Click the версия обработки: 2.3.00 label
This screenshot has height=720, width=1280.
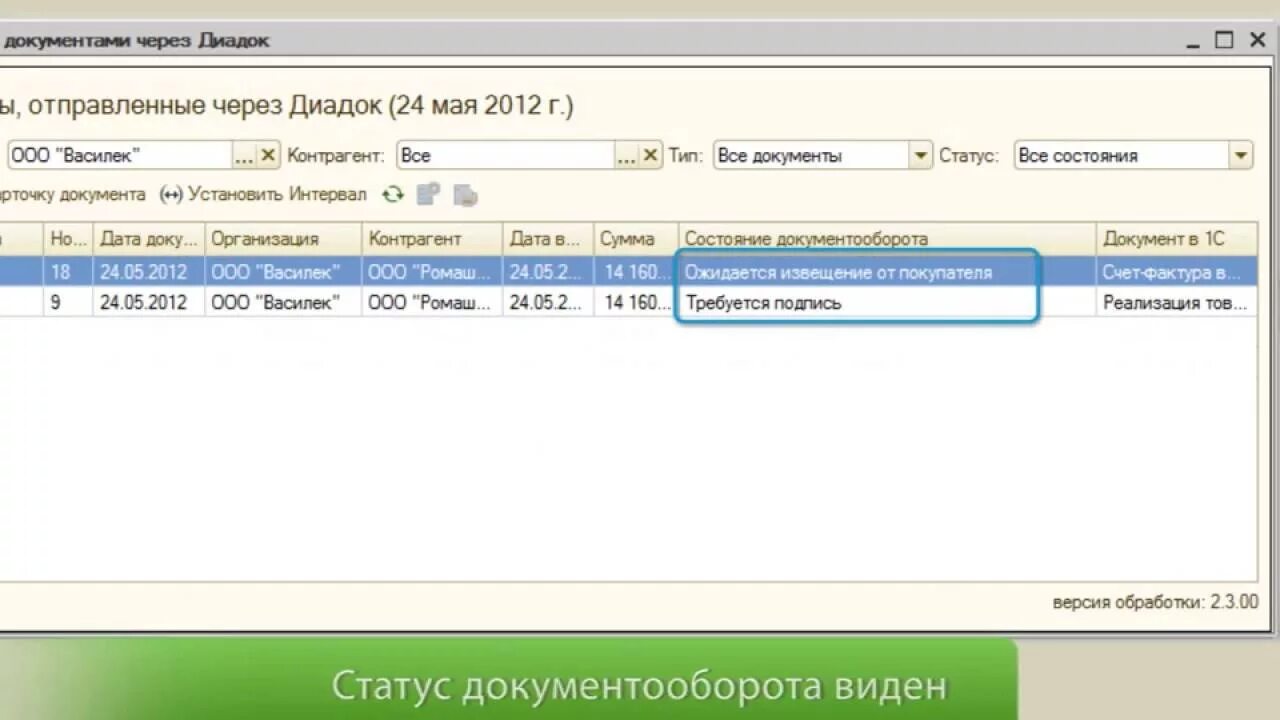pyautogui.click(x=1155, y=602)
